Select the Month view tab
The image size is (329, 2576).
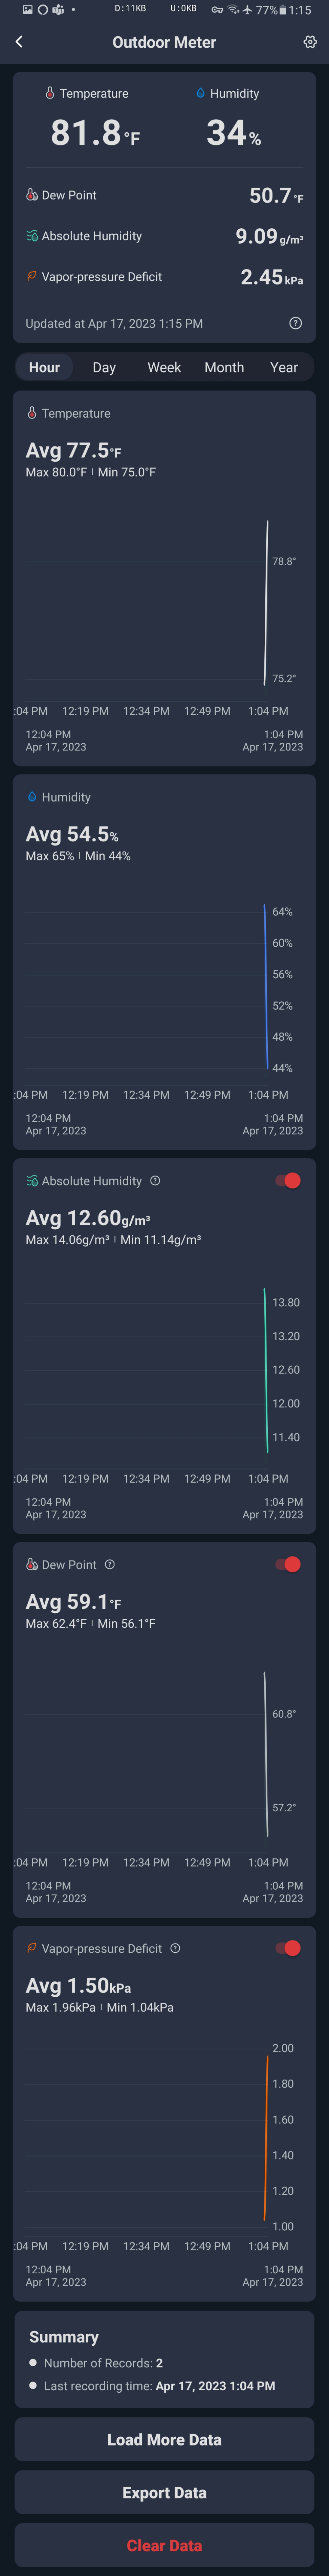click(224, 367)
